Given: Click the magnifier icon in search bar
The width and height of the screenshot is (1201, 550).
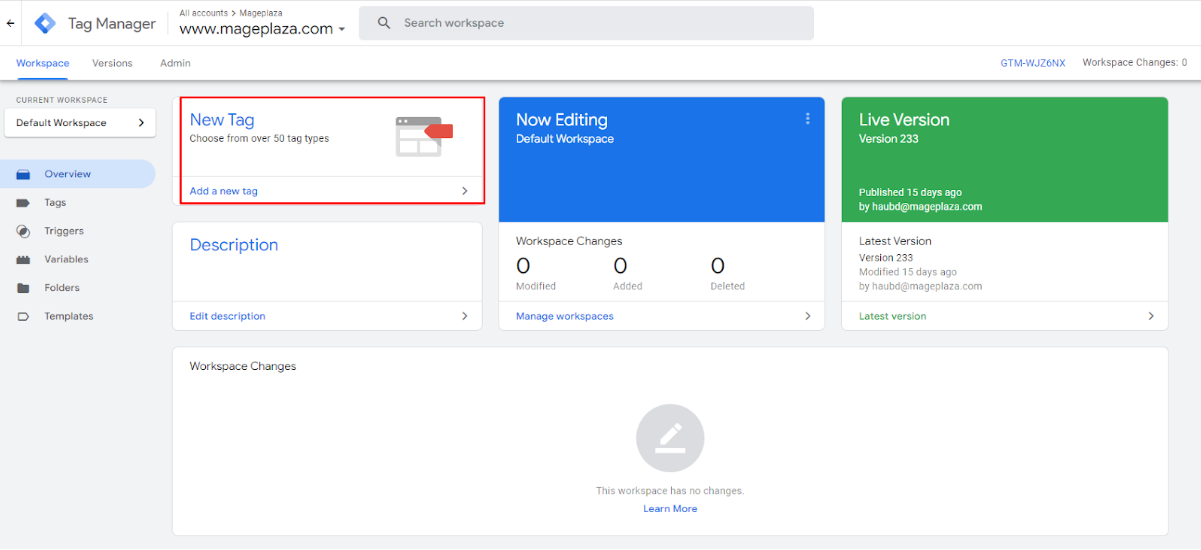Looking at the screenshot, I should click(384, 23).
